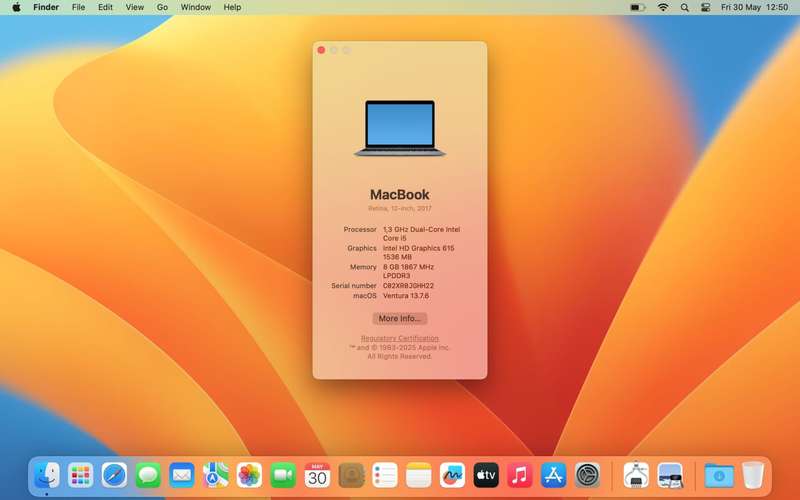Click the serial number value

point(408,286)
